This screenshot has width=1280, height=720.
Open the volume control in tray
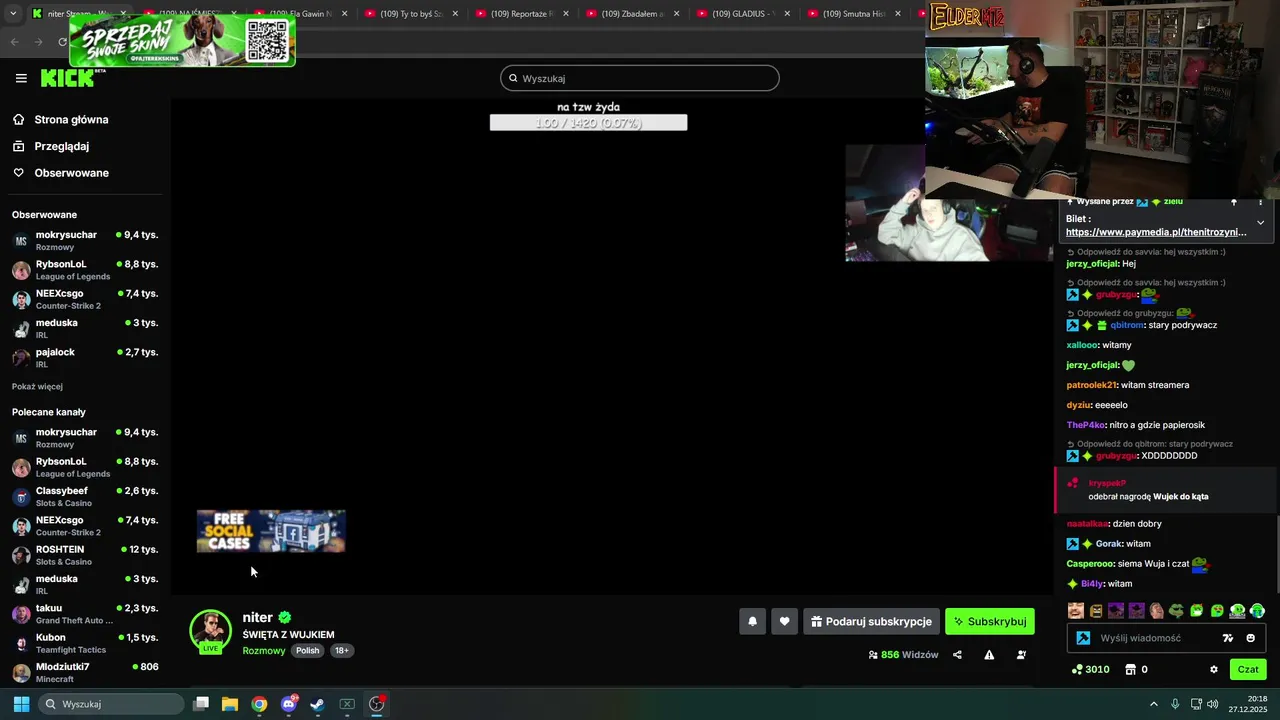coord(1213,704)
